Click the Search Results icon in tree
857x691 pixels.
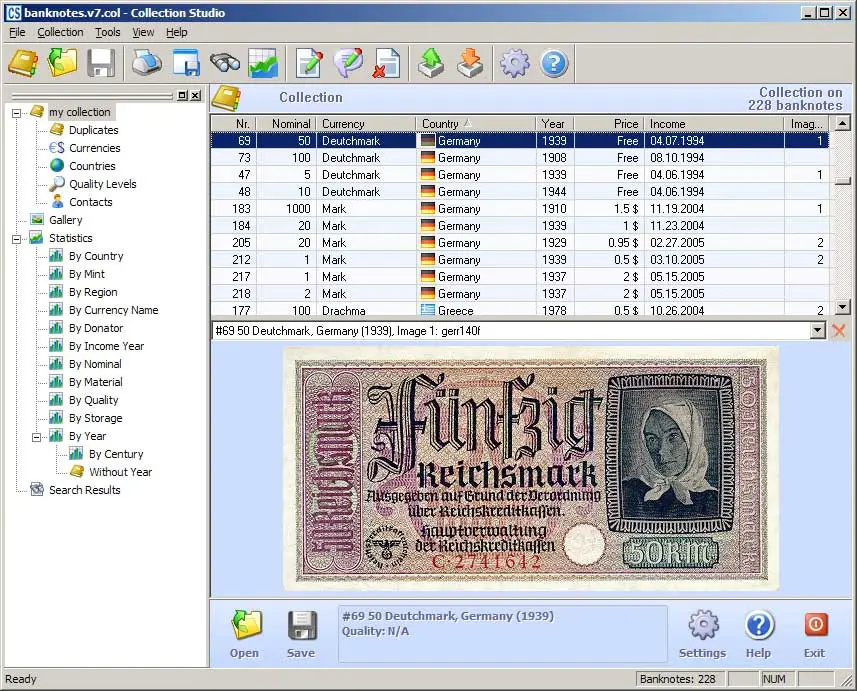(x=37, y=489)
